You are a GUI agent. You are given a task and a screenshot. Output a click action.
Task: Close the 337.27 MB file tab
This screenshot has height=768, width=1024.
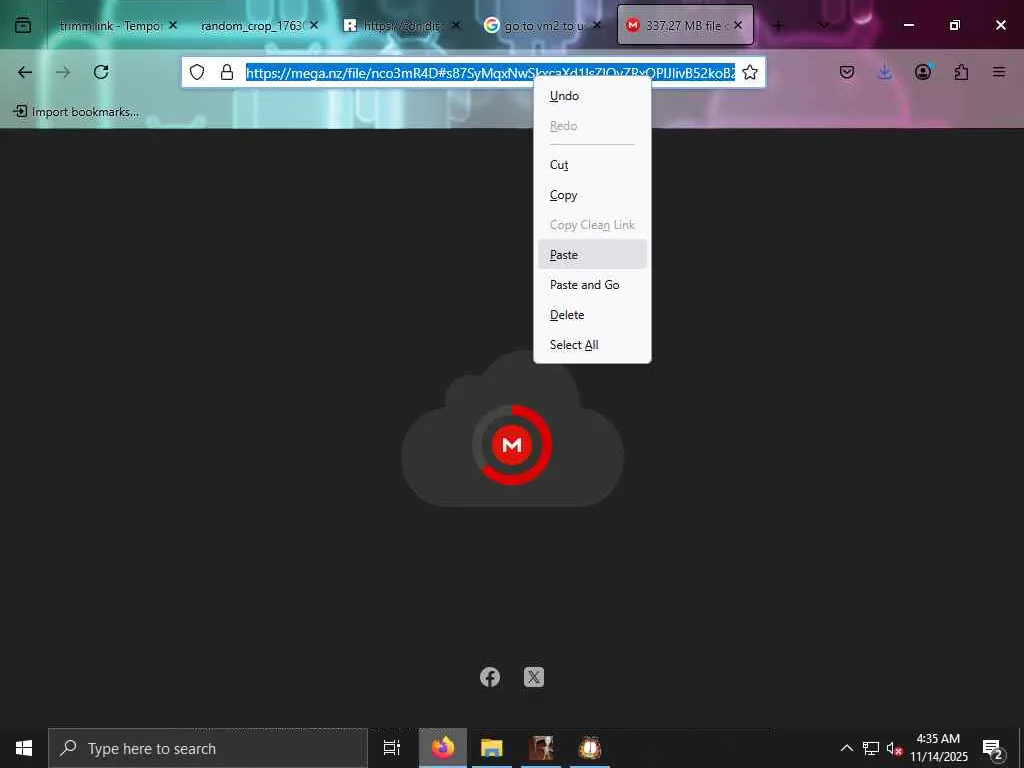coord(738,25)
